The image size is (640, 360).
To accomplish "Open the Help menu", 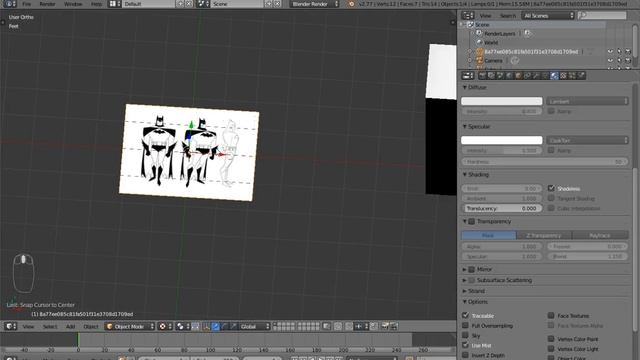I will point(97,4).
